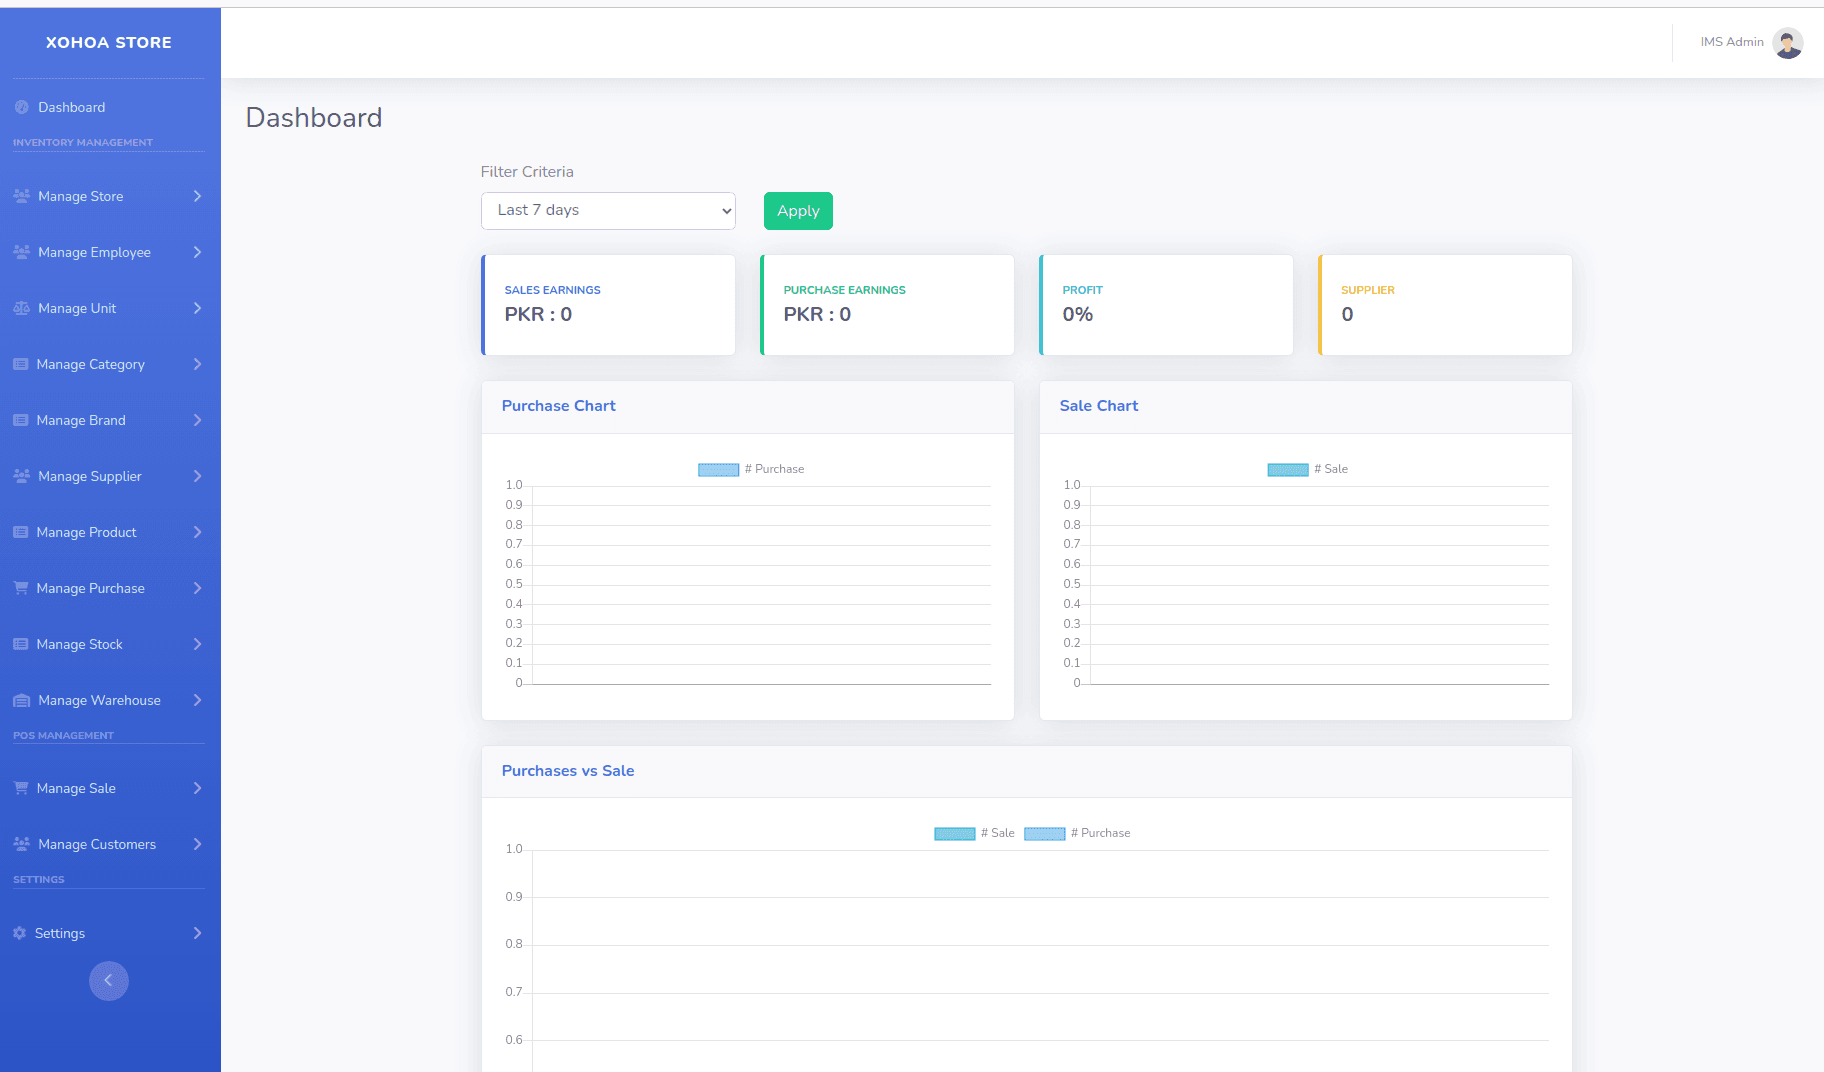Click the Manage Stock list icon
This screenshot has height=1072, width=1824.
pos(20,644)
